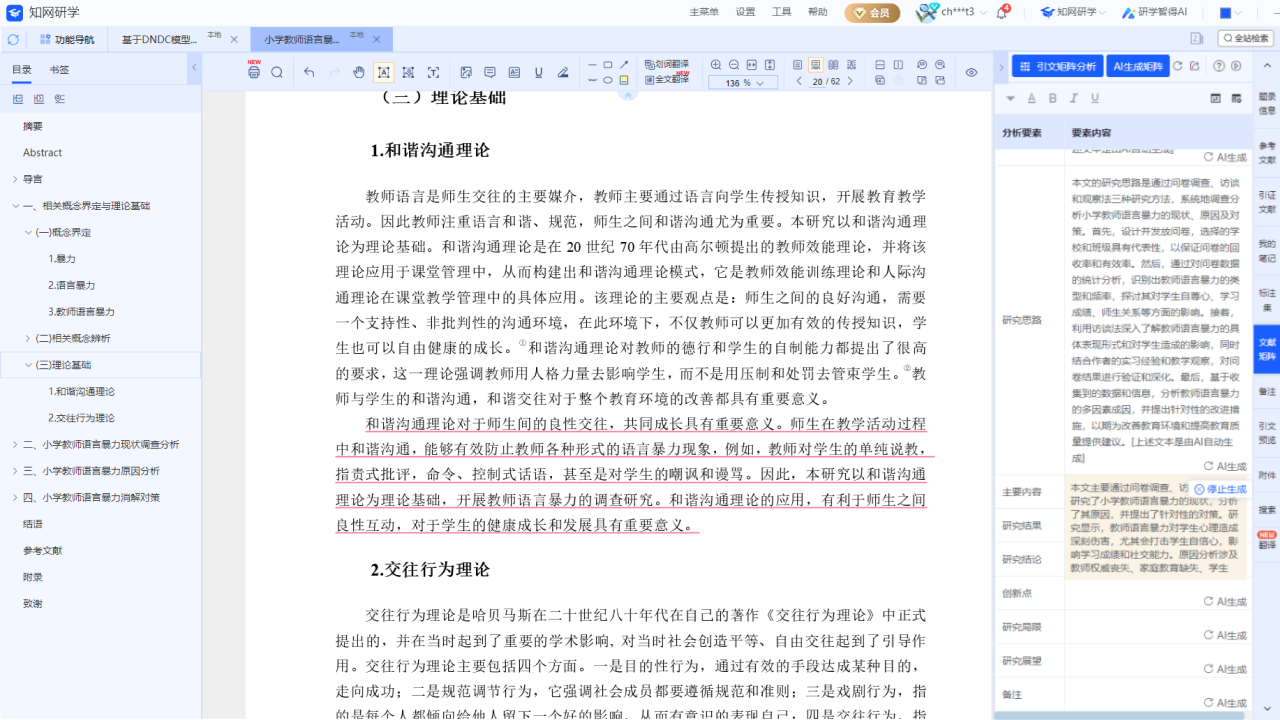Image resolution: width=1280 pixels, height=720 pixels.
Task: Click the 停止生成 link
Action: [x=1227, y=489]
